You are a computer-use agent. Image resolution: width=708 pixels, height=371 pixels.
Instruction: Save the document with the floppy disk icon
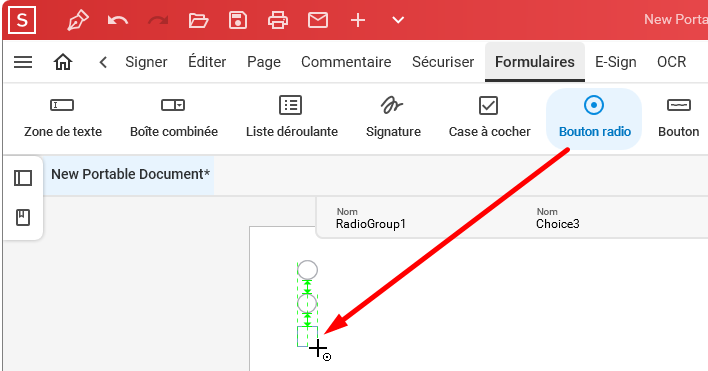[238, 20]
